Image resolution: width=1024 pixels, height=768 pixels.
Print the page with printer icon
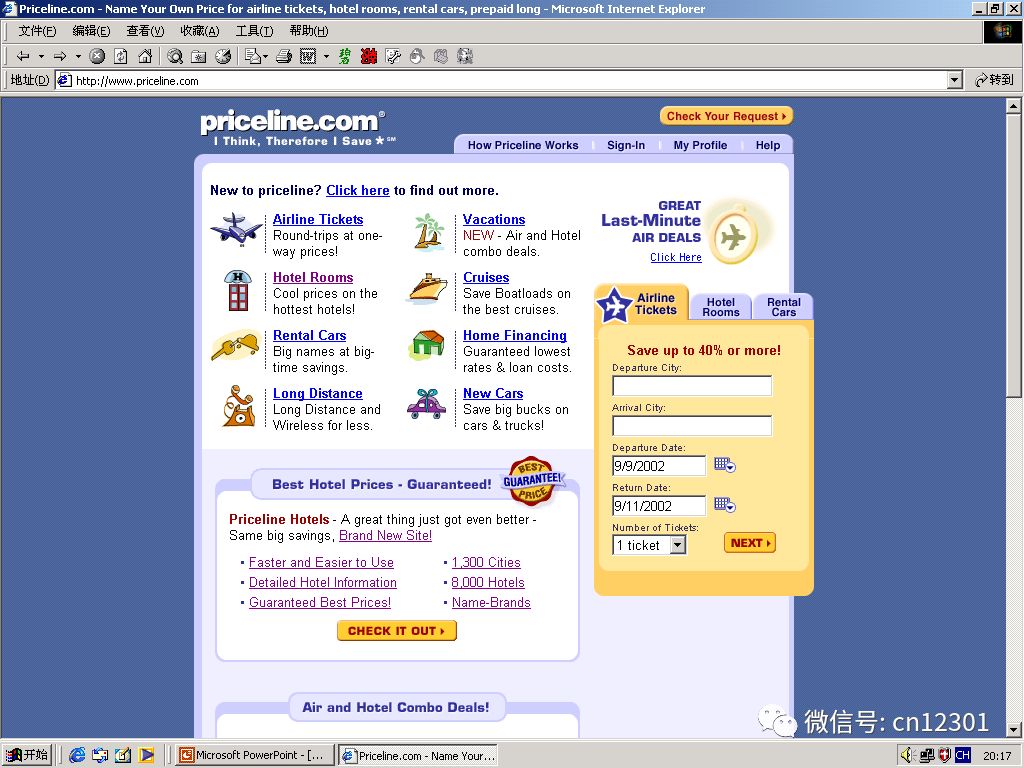[x=283, y=57]
